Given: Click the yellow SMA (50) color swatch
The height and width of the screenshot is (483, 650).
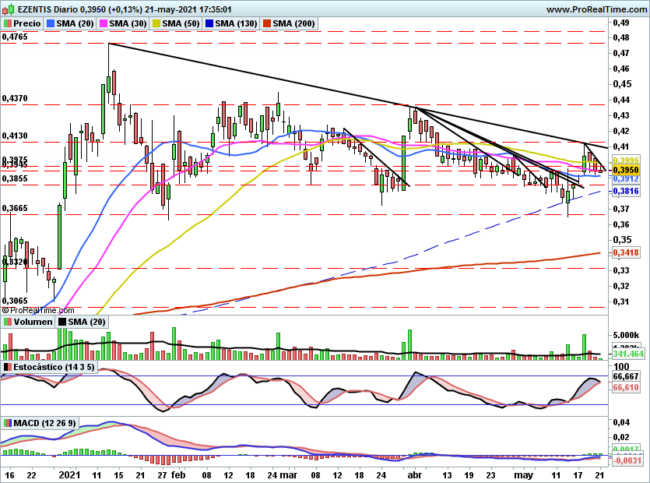Looking at the screenshot, I should point(157,24).
